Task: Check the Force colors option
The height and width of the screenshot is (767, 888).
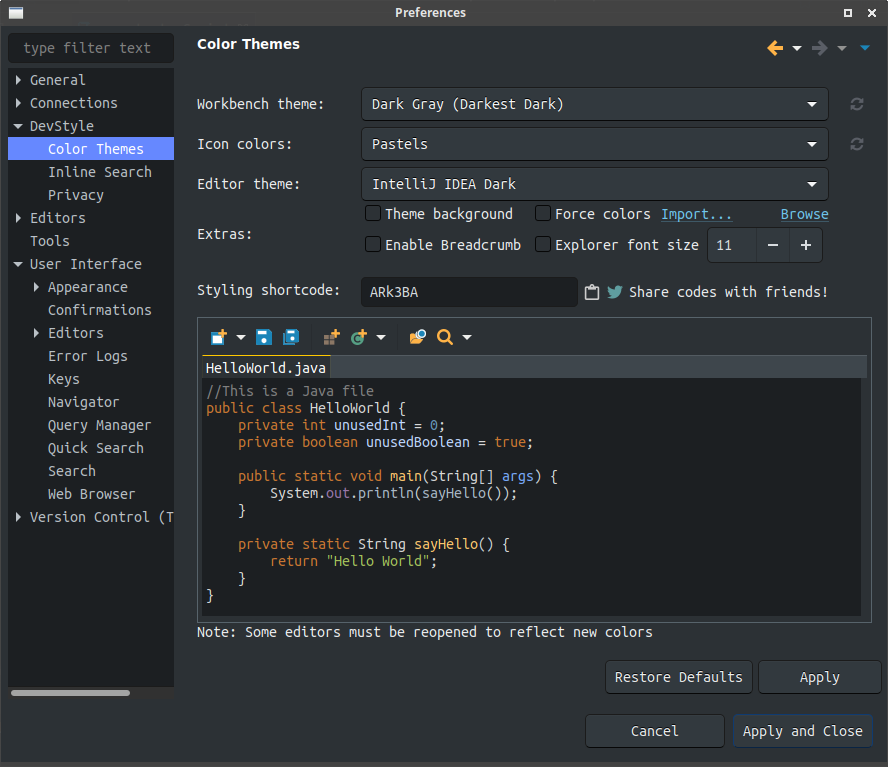Action: [x=542, y=214]
